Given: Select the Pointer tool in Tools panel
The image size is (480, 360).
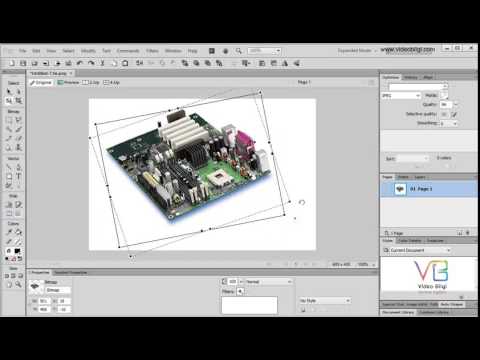Looking at the screenshot, I should [9, 91].
